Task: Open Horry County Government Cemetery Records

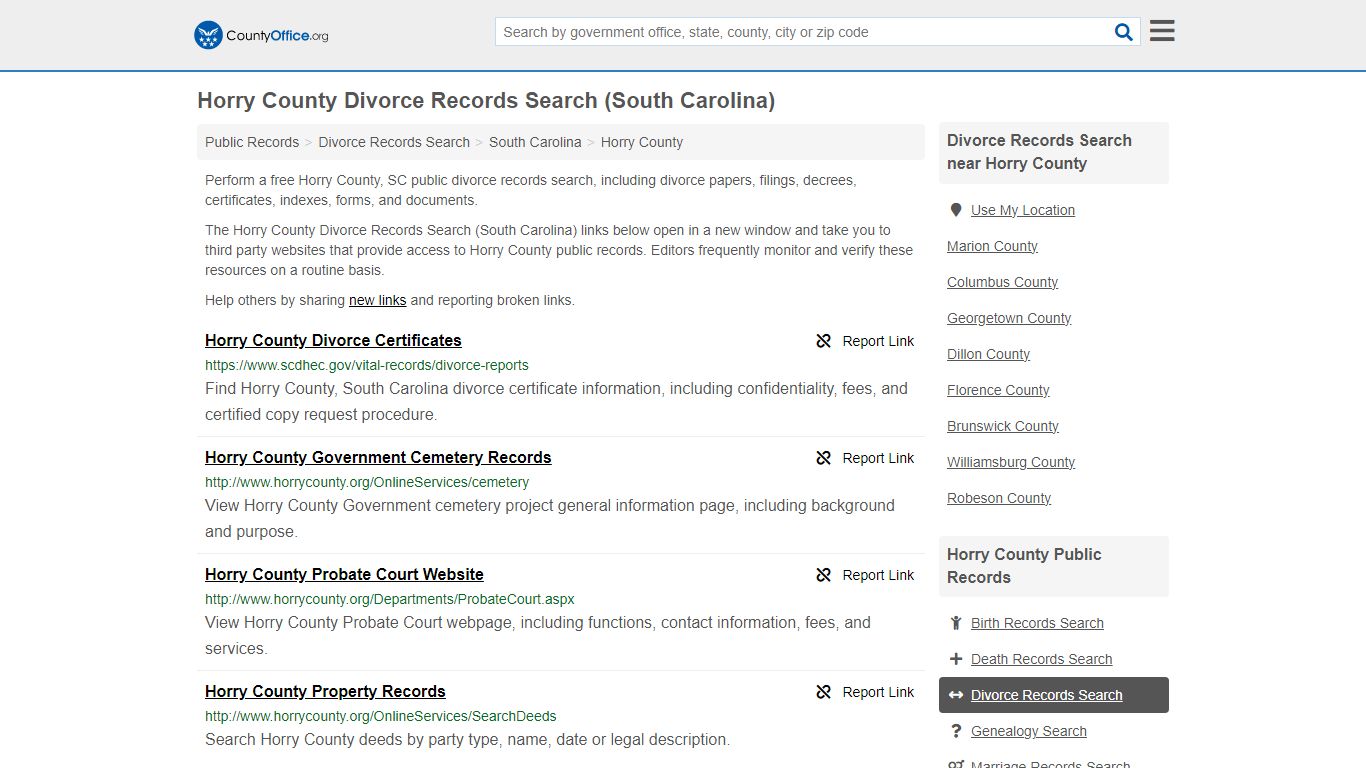Action: coord(378,457)
